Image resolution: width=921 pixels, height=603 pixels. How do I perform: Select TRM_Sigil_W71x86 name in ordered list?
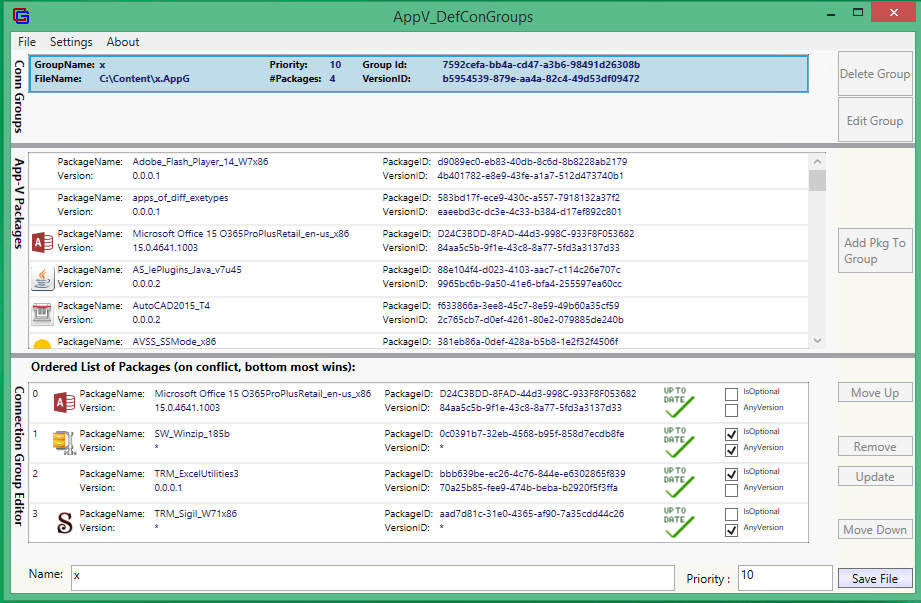[196, 514]
